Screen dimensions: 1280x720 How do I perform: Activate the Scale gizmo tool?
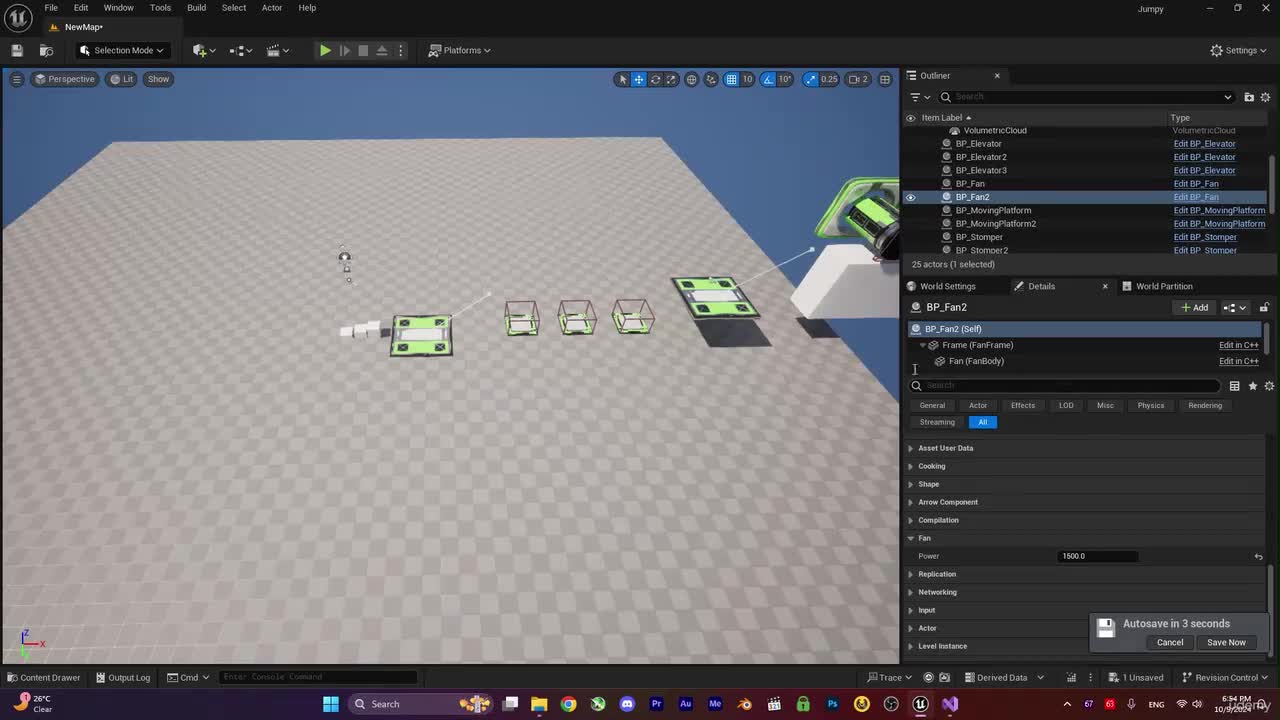pos(671,79)
